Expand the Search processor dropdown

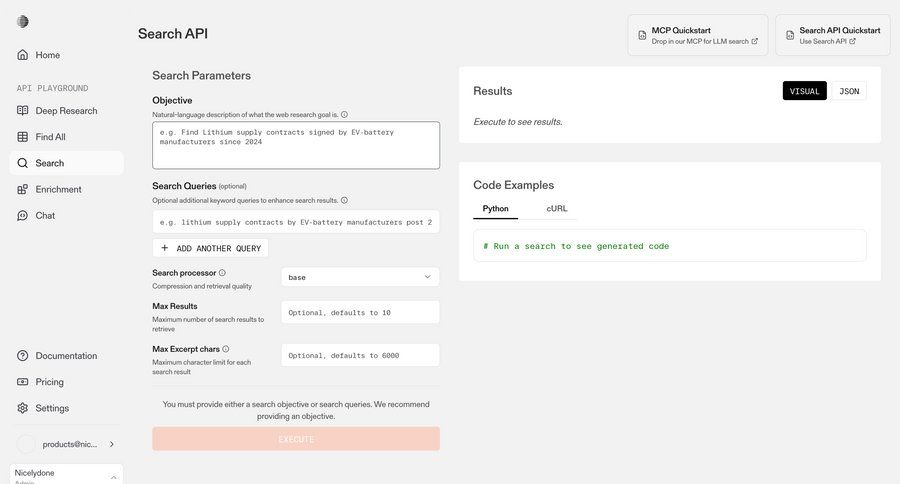(x=360, y=277)
